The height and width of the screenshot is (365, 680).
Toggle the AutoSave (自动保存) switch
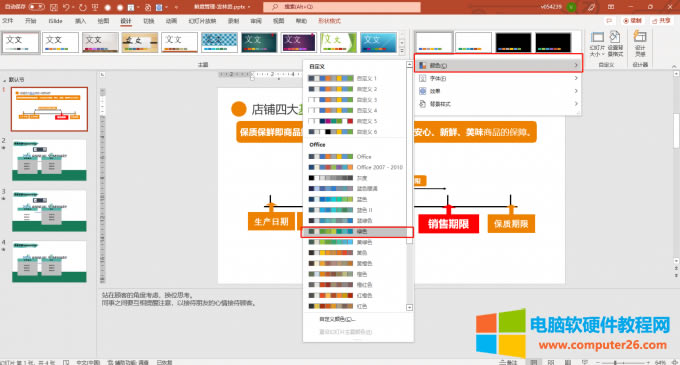pyautogui.click(x=37, y=7)
